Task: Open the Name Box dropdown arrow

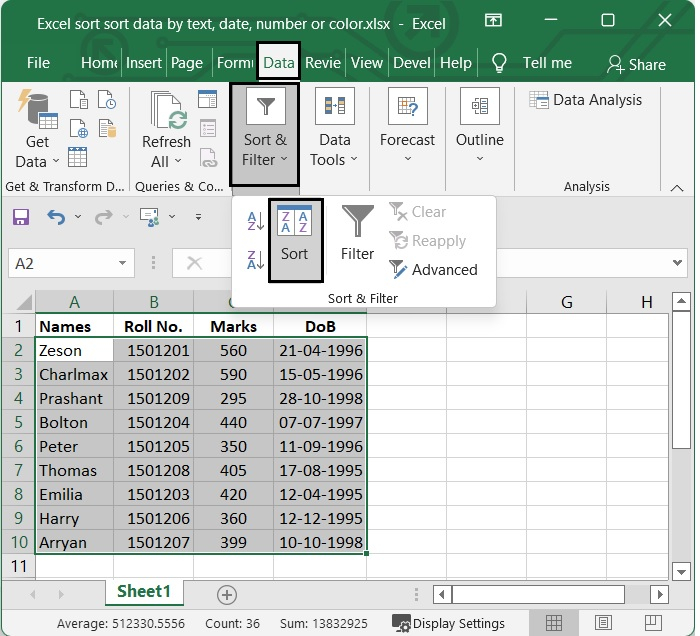Action: (x=122, y=264)
